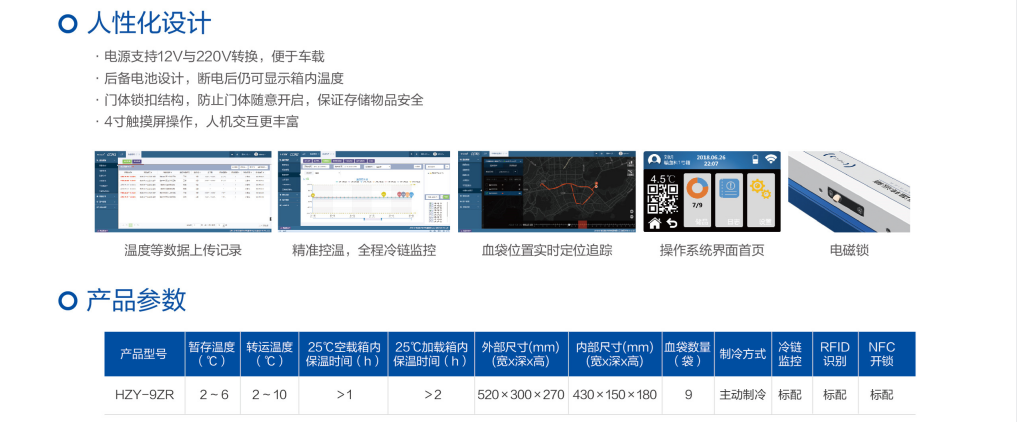Click the 门体锁扣结构 bullet line

pyautogui.click(x=263, y=100)
